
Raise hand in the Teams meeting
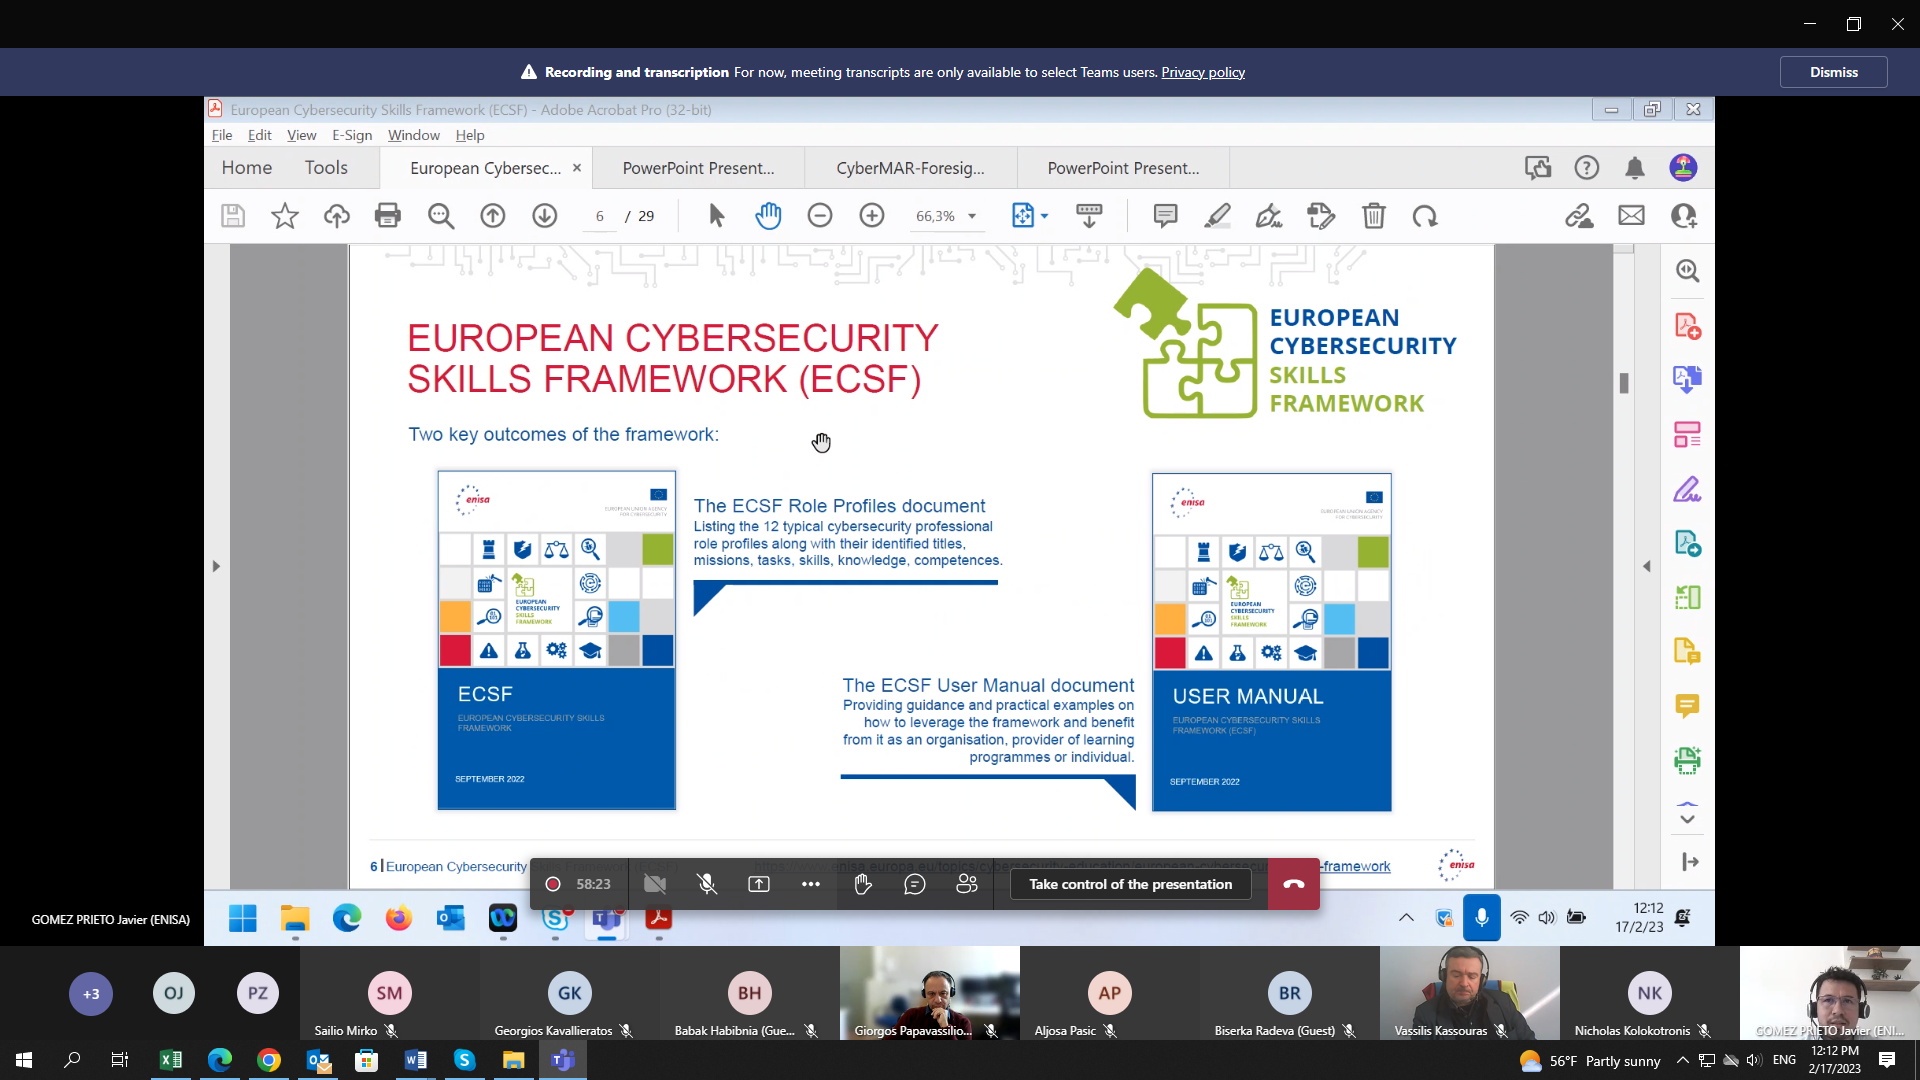pos(863,884)
